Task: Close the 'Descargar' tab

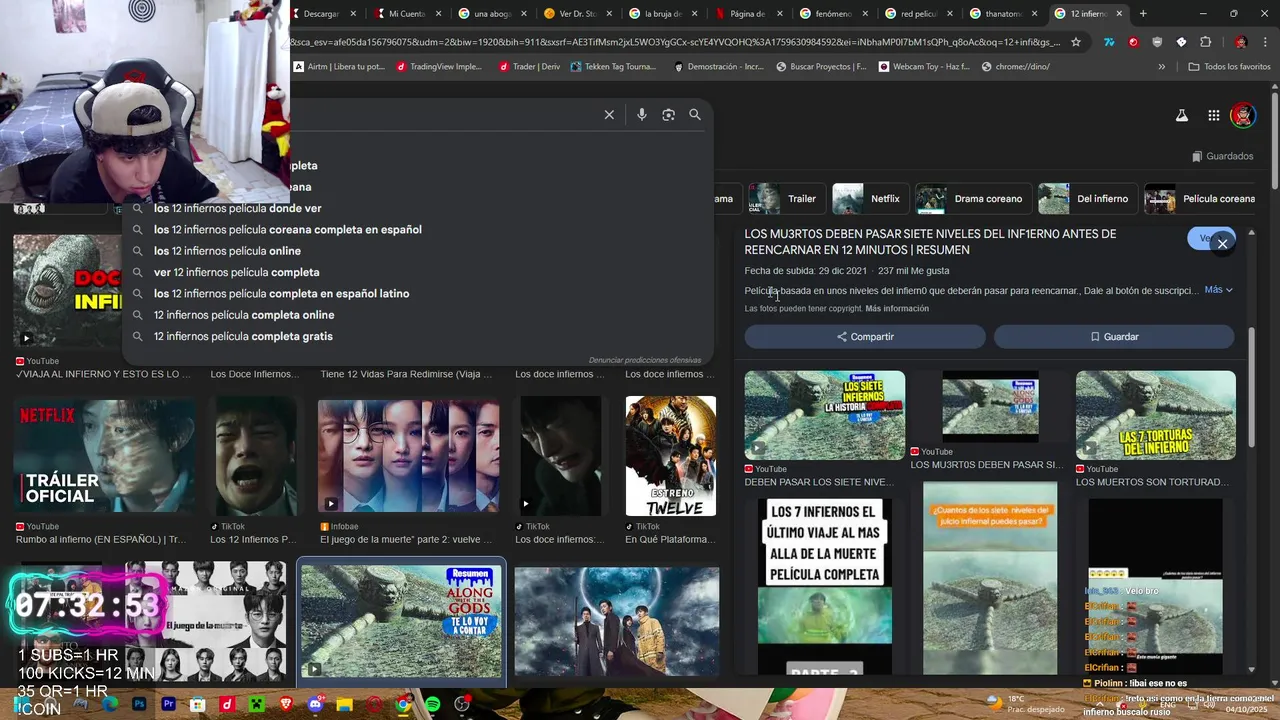Action: click(352, 14)
